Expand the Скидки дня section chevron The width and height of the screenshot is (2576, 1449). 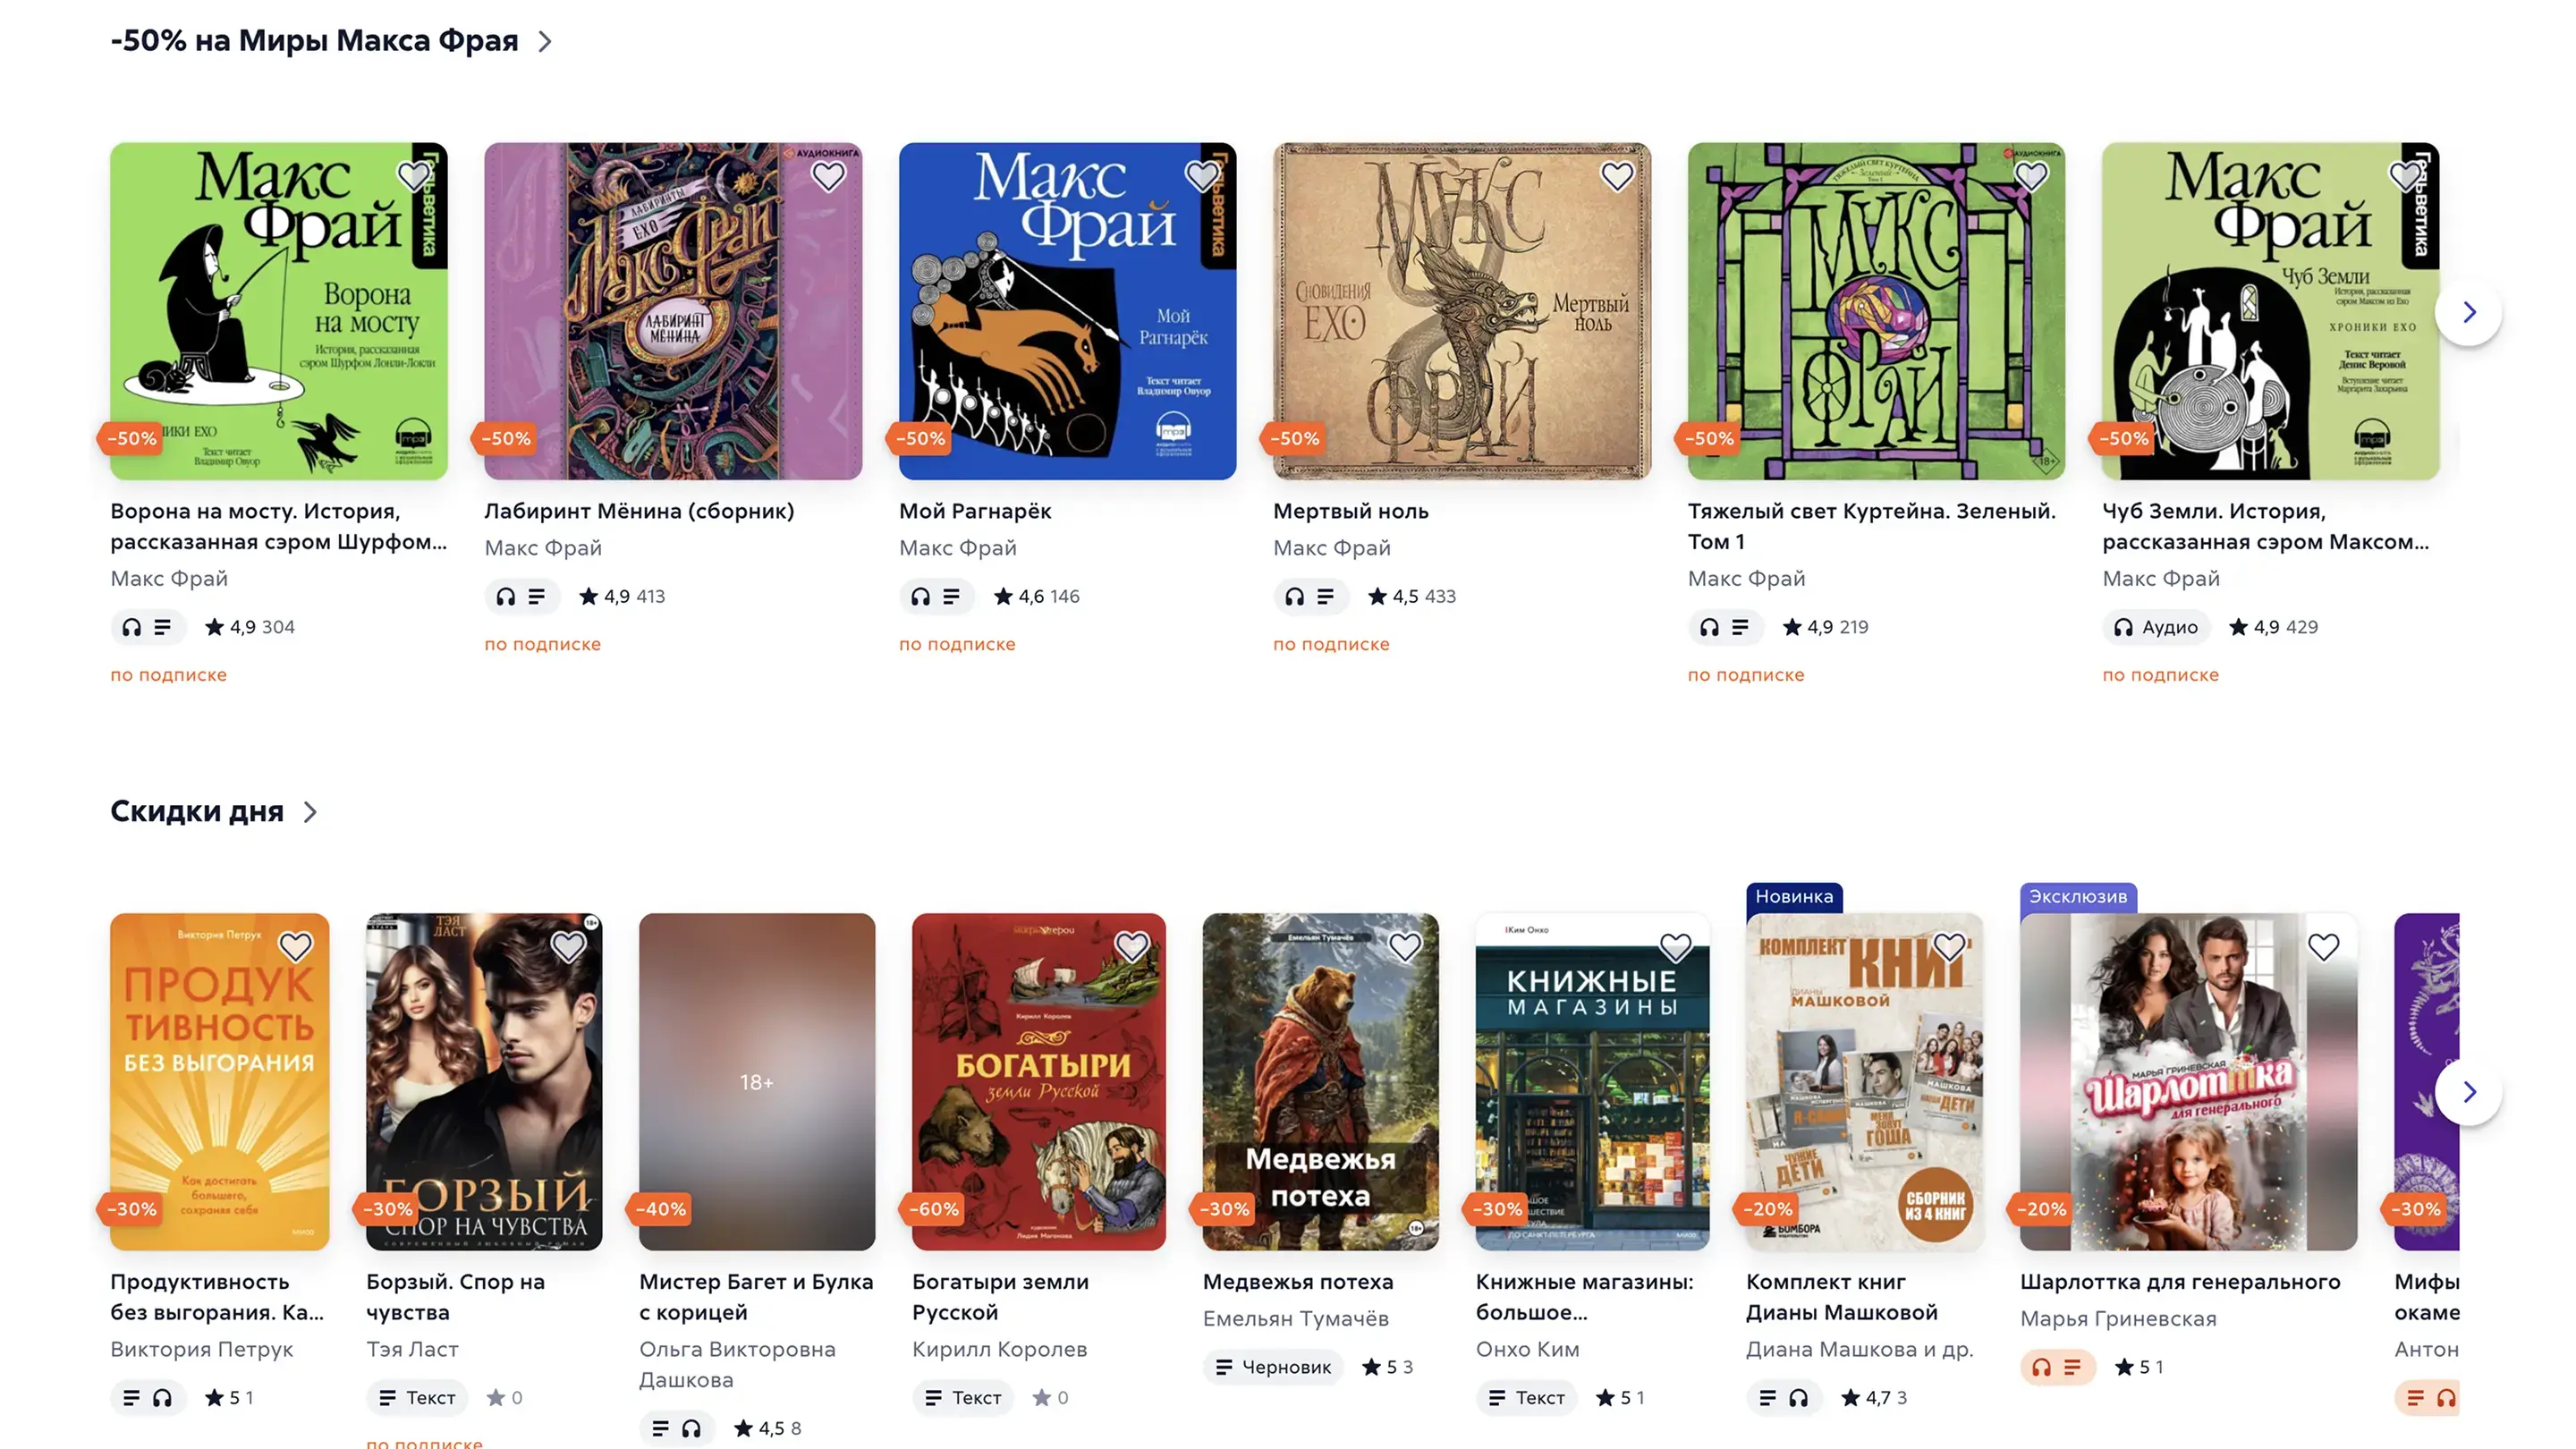point(310,812)
